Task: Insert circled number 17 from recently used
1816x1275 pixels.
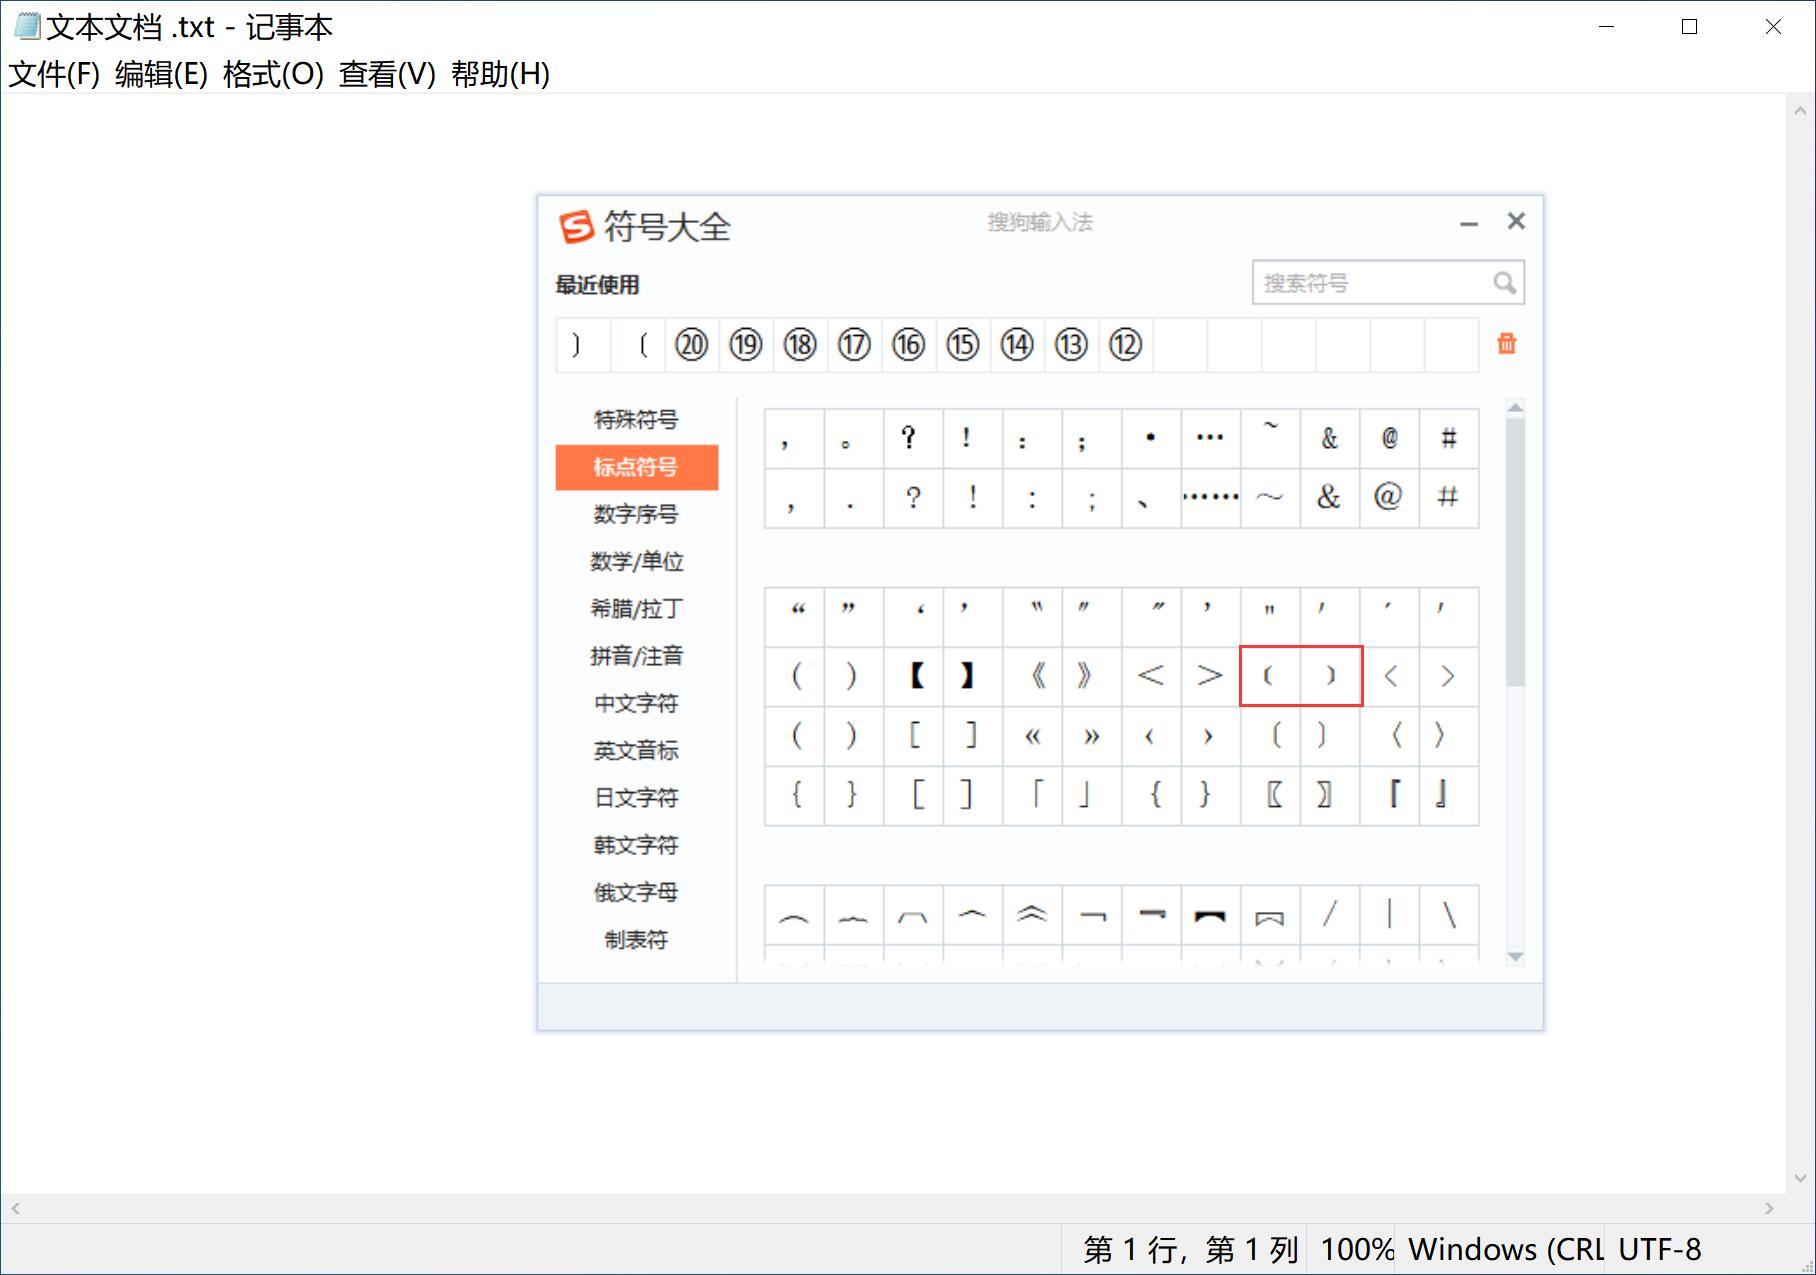Action: 854,345
